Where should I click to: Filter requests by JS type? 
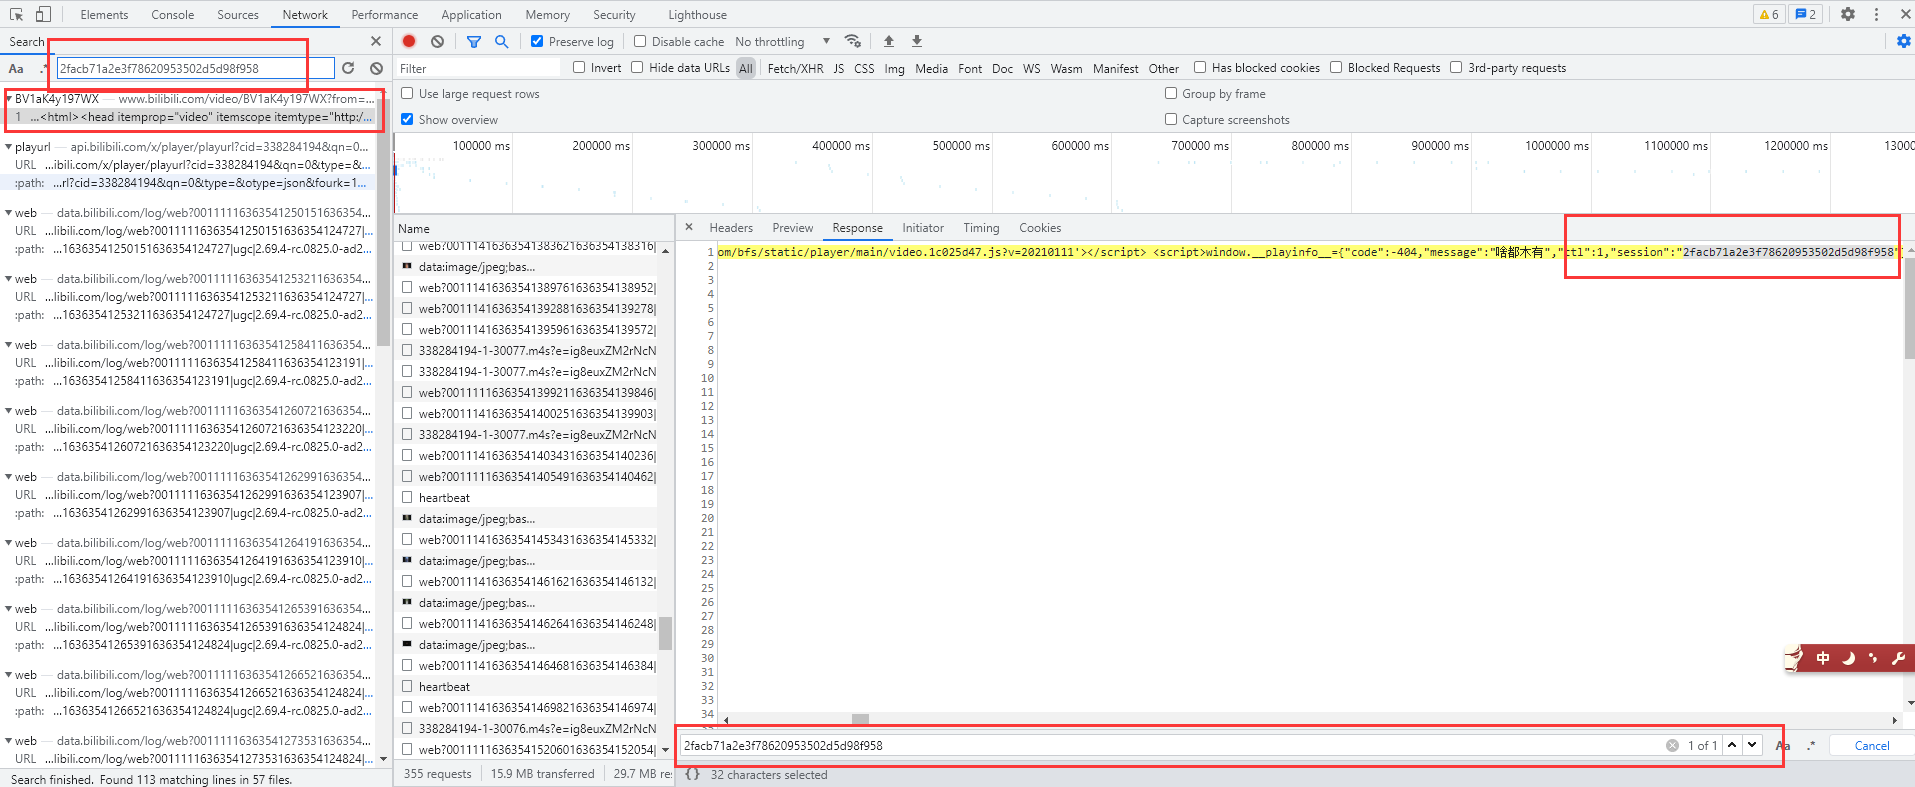point(839,68)
